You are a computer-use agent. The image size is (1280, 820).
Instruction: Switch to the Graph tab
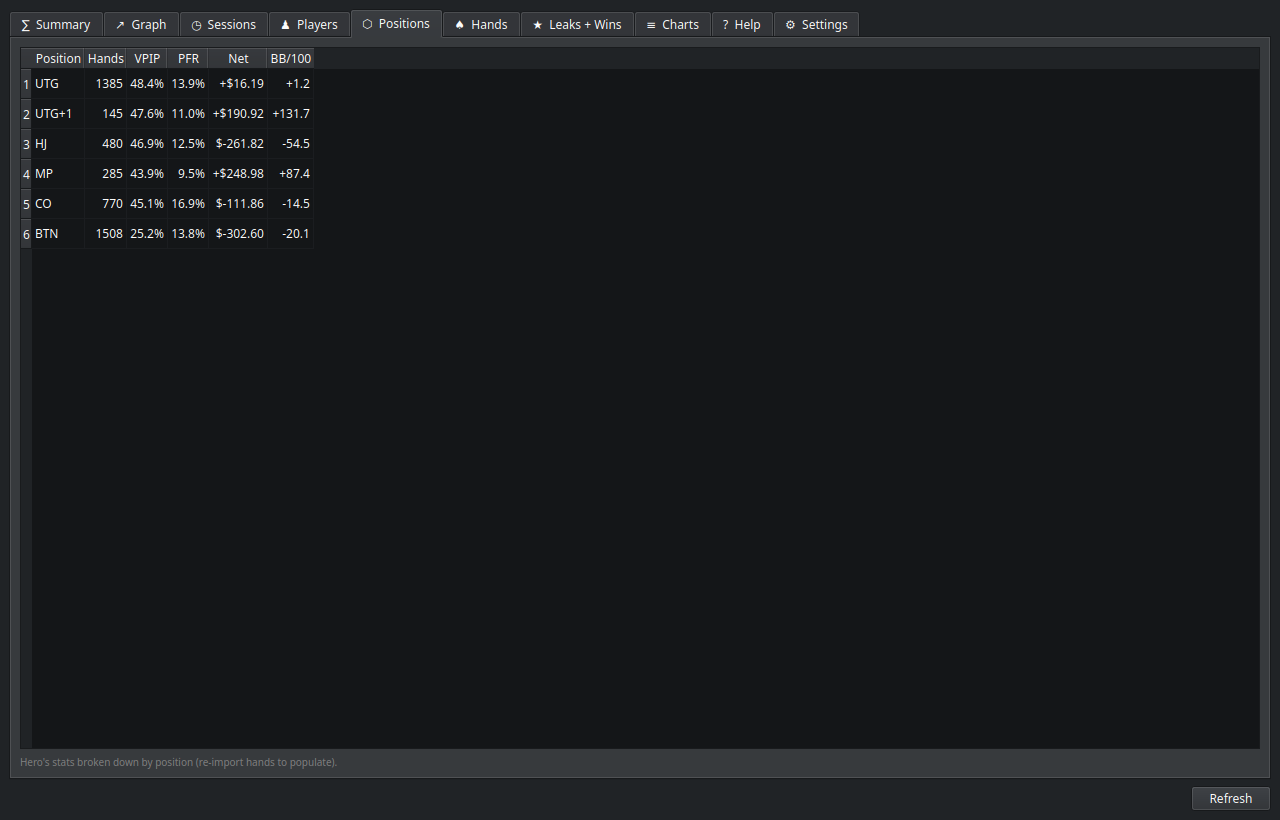coord(141,24)
